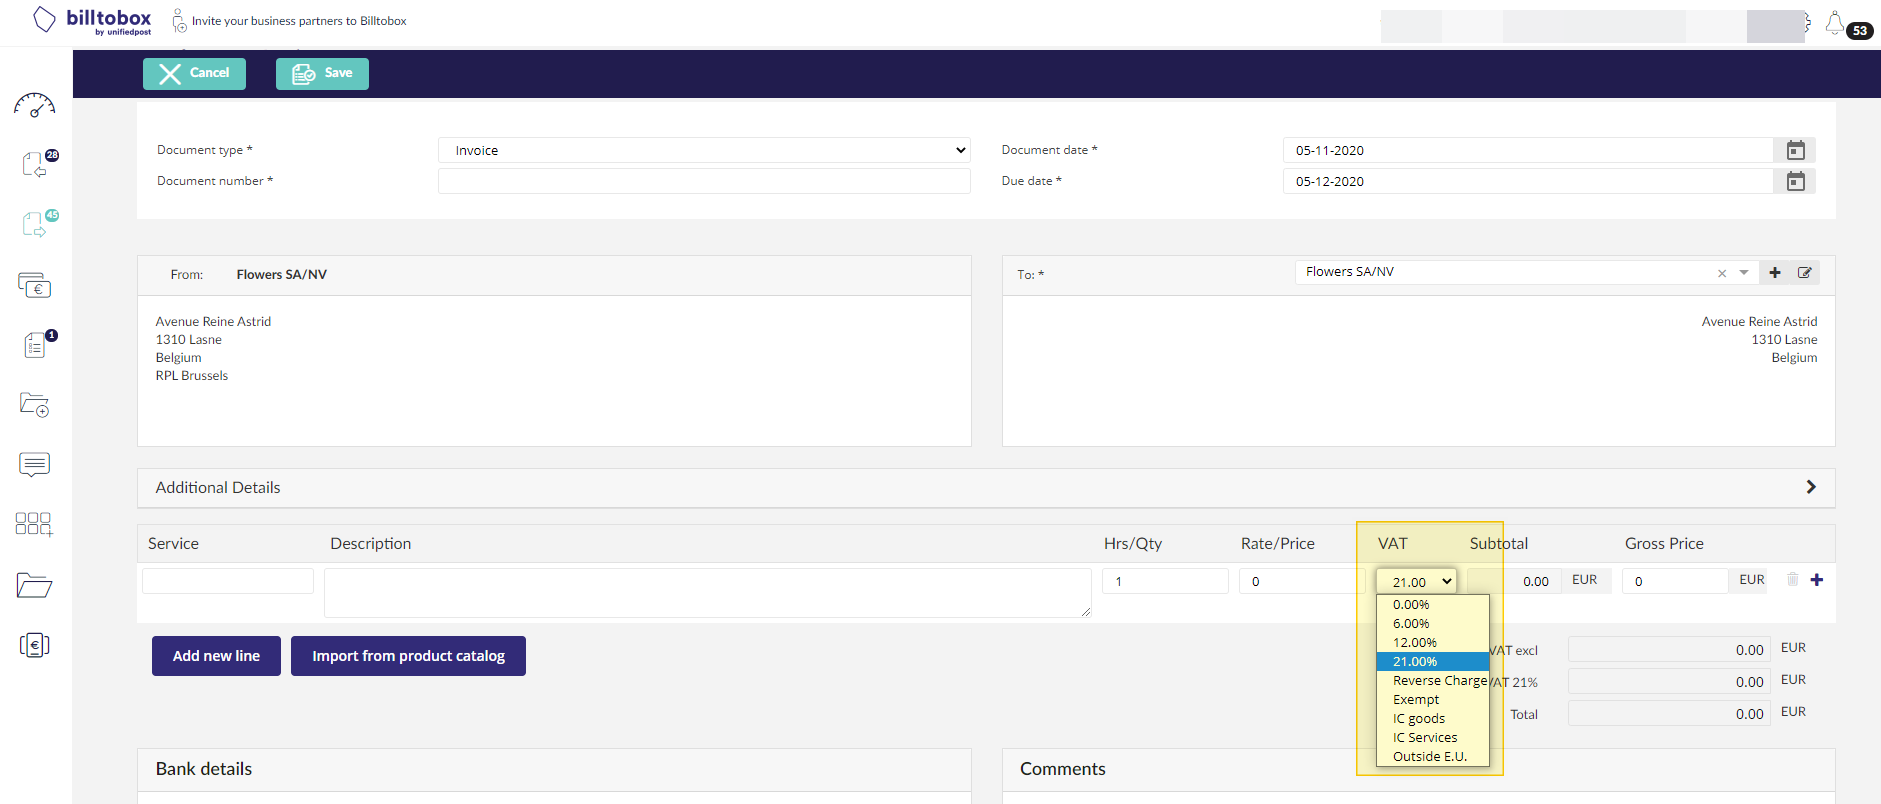Select Outside E.U. VAT option
The image size is (1881, 804).
coord(1433,757)
